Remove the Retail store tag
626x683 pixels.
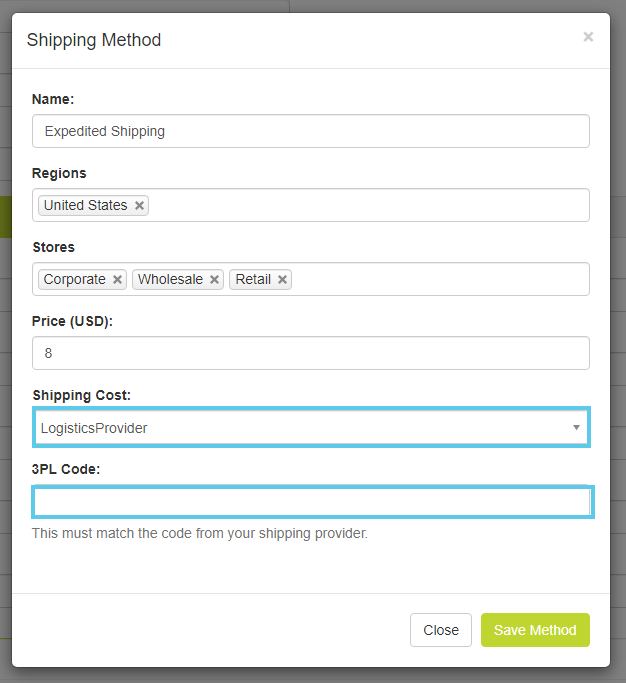click(283, 280)
